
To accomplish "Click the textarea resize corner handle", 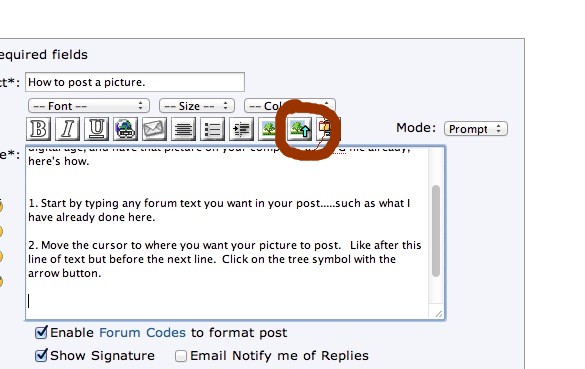I will [438, 314].
